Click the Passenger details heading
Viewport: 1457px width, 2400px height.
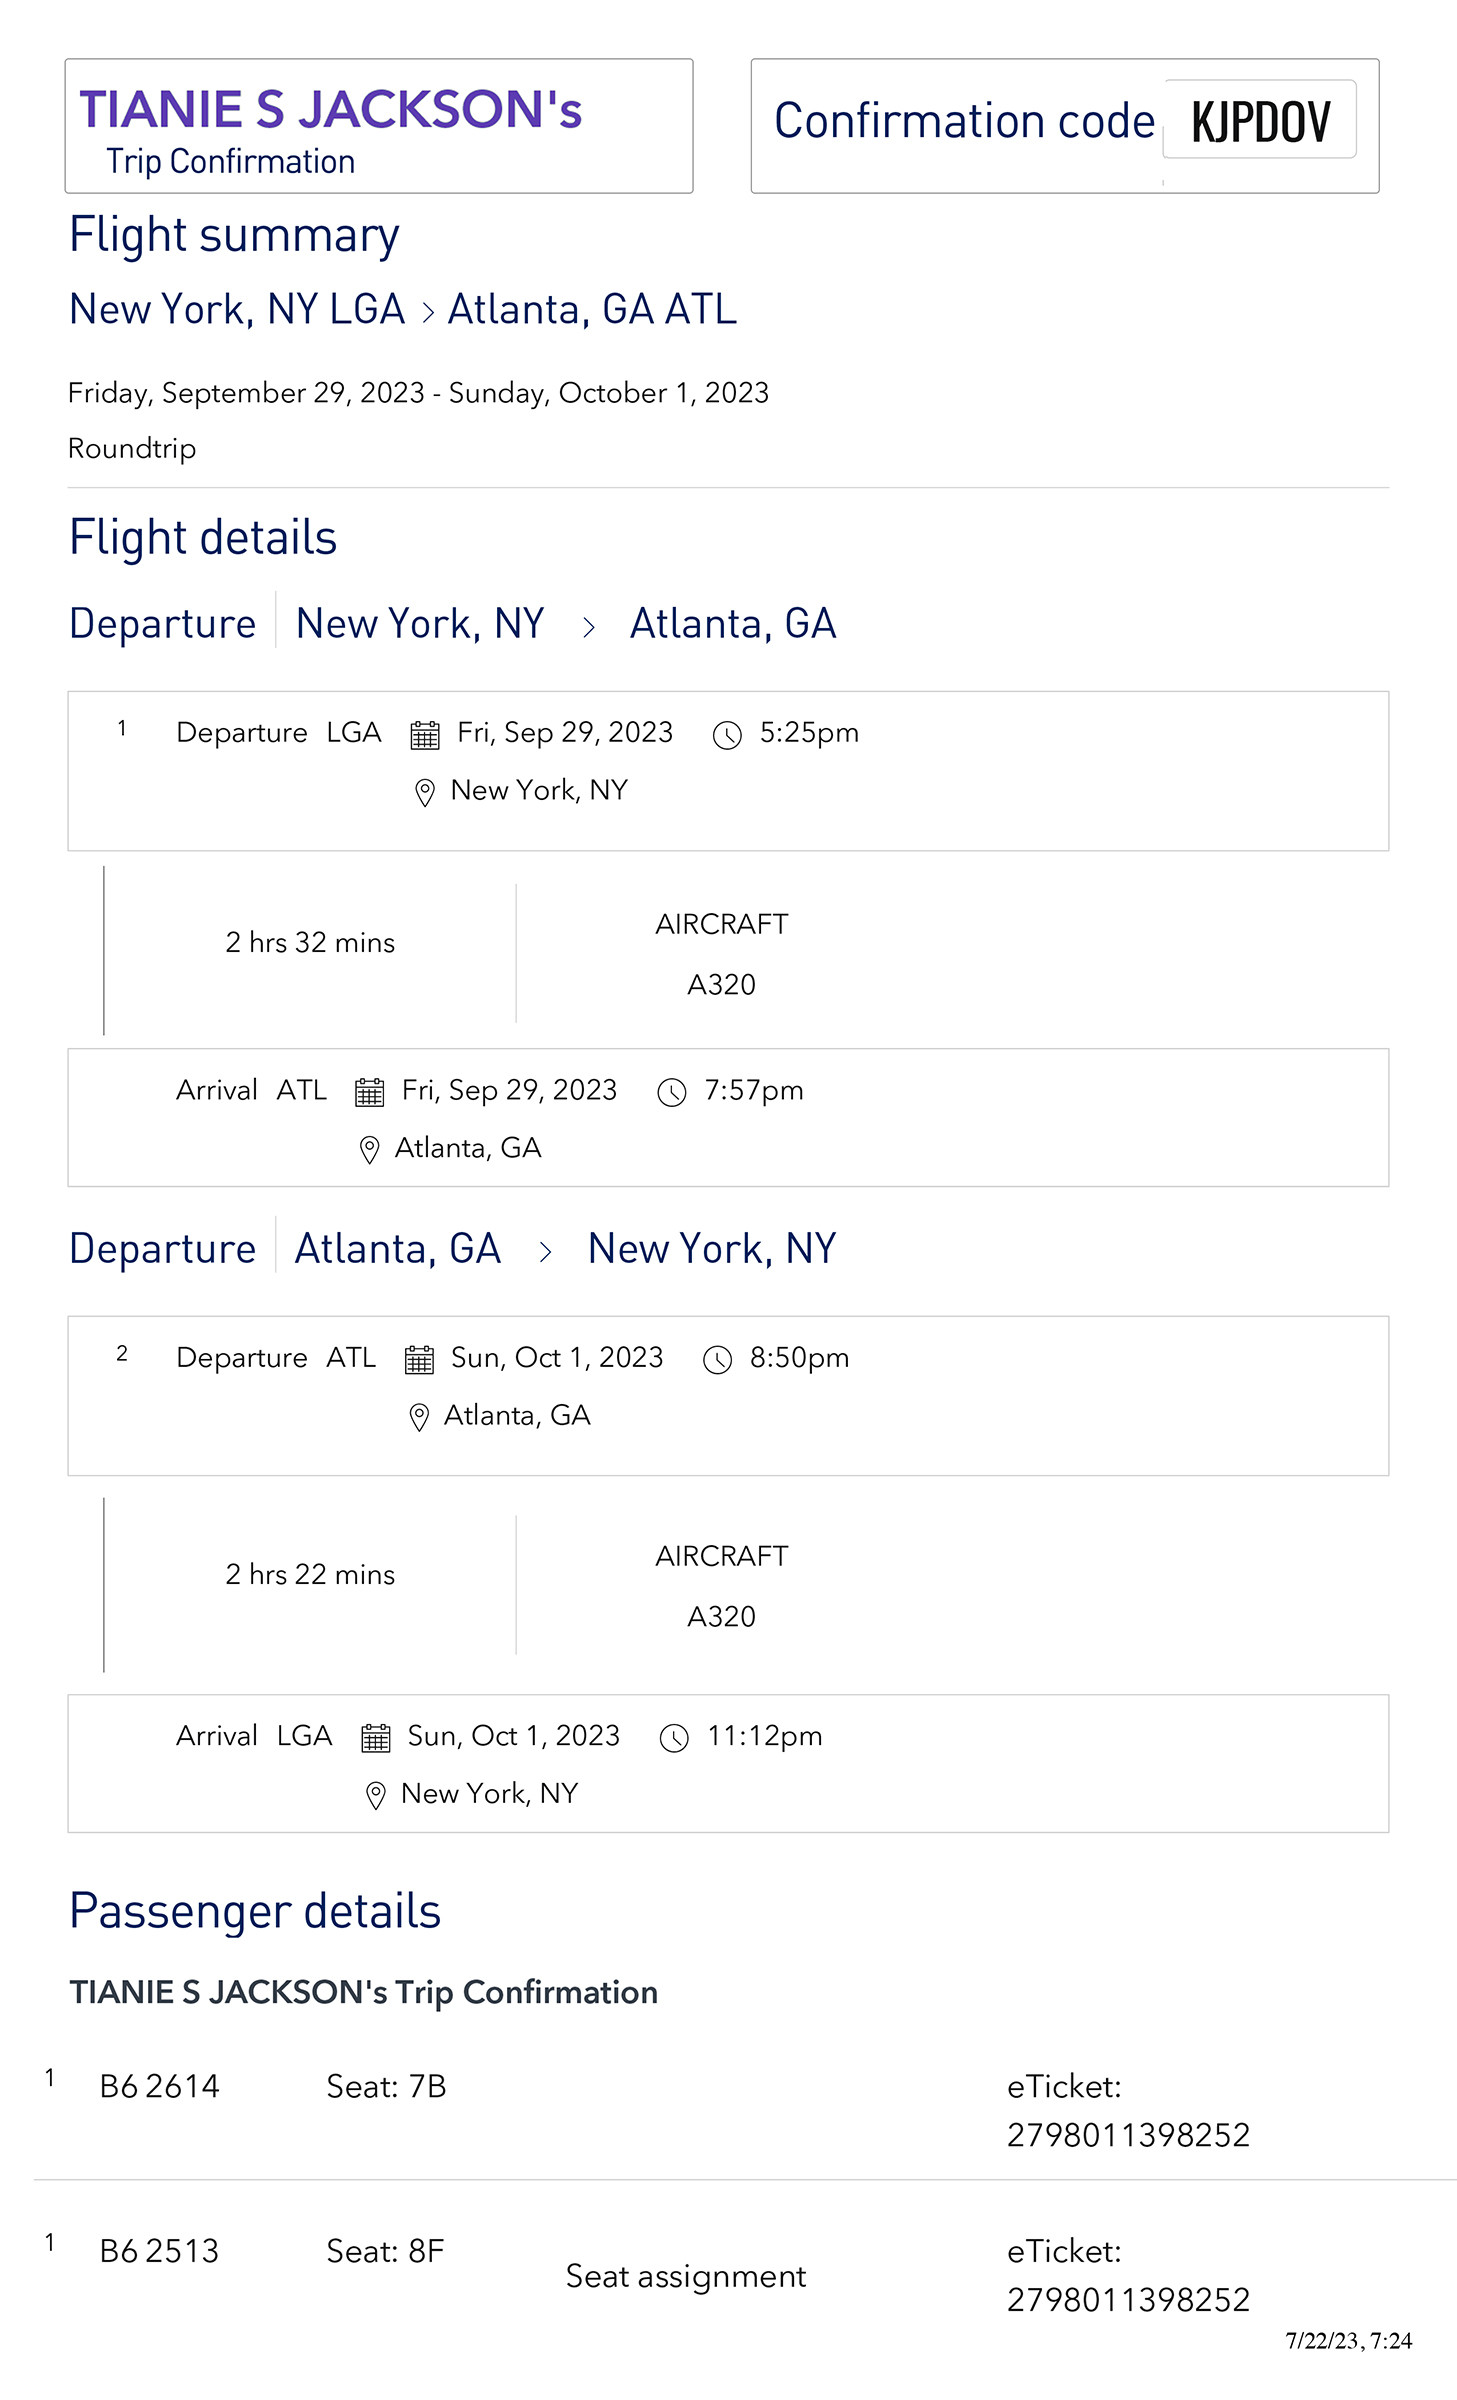(x=255, y=1912)
